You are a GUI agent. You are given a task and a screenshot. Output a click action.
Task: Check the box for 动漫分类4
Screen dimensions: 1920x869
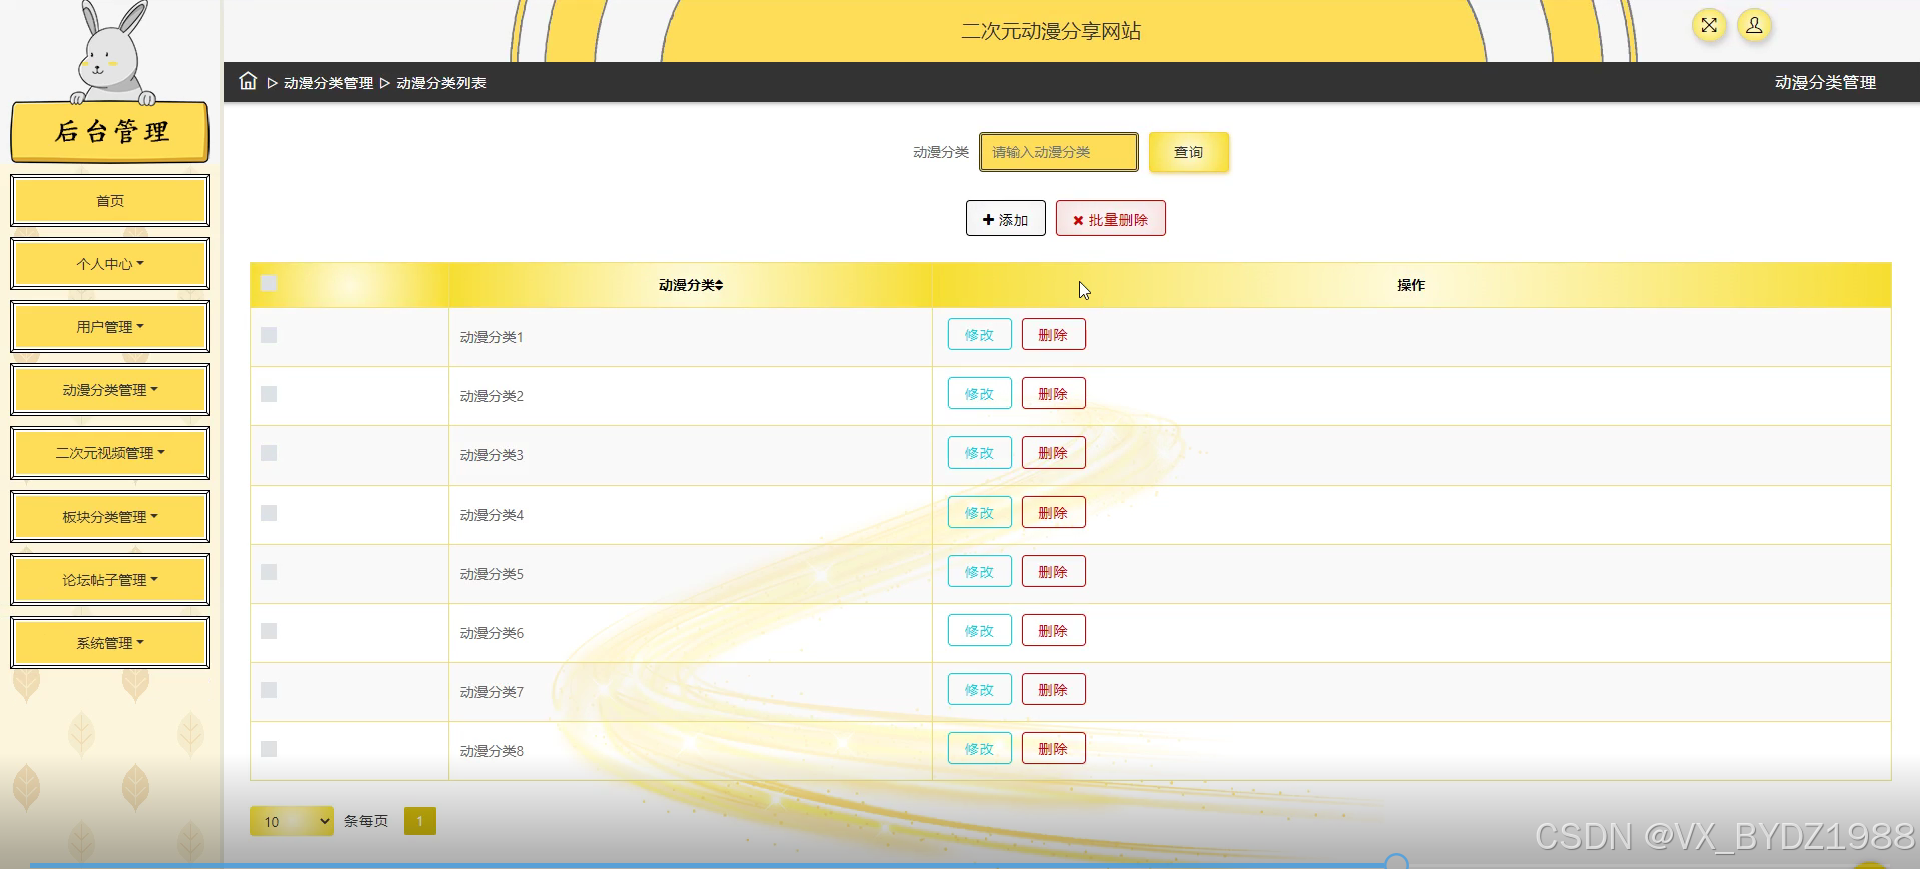[x=269, y=513]
